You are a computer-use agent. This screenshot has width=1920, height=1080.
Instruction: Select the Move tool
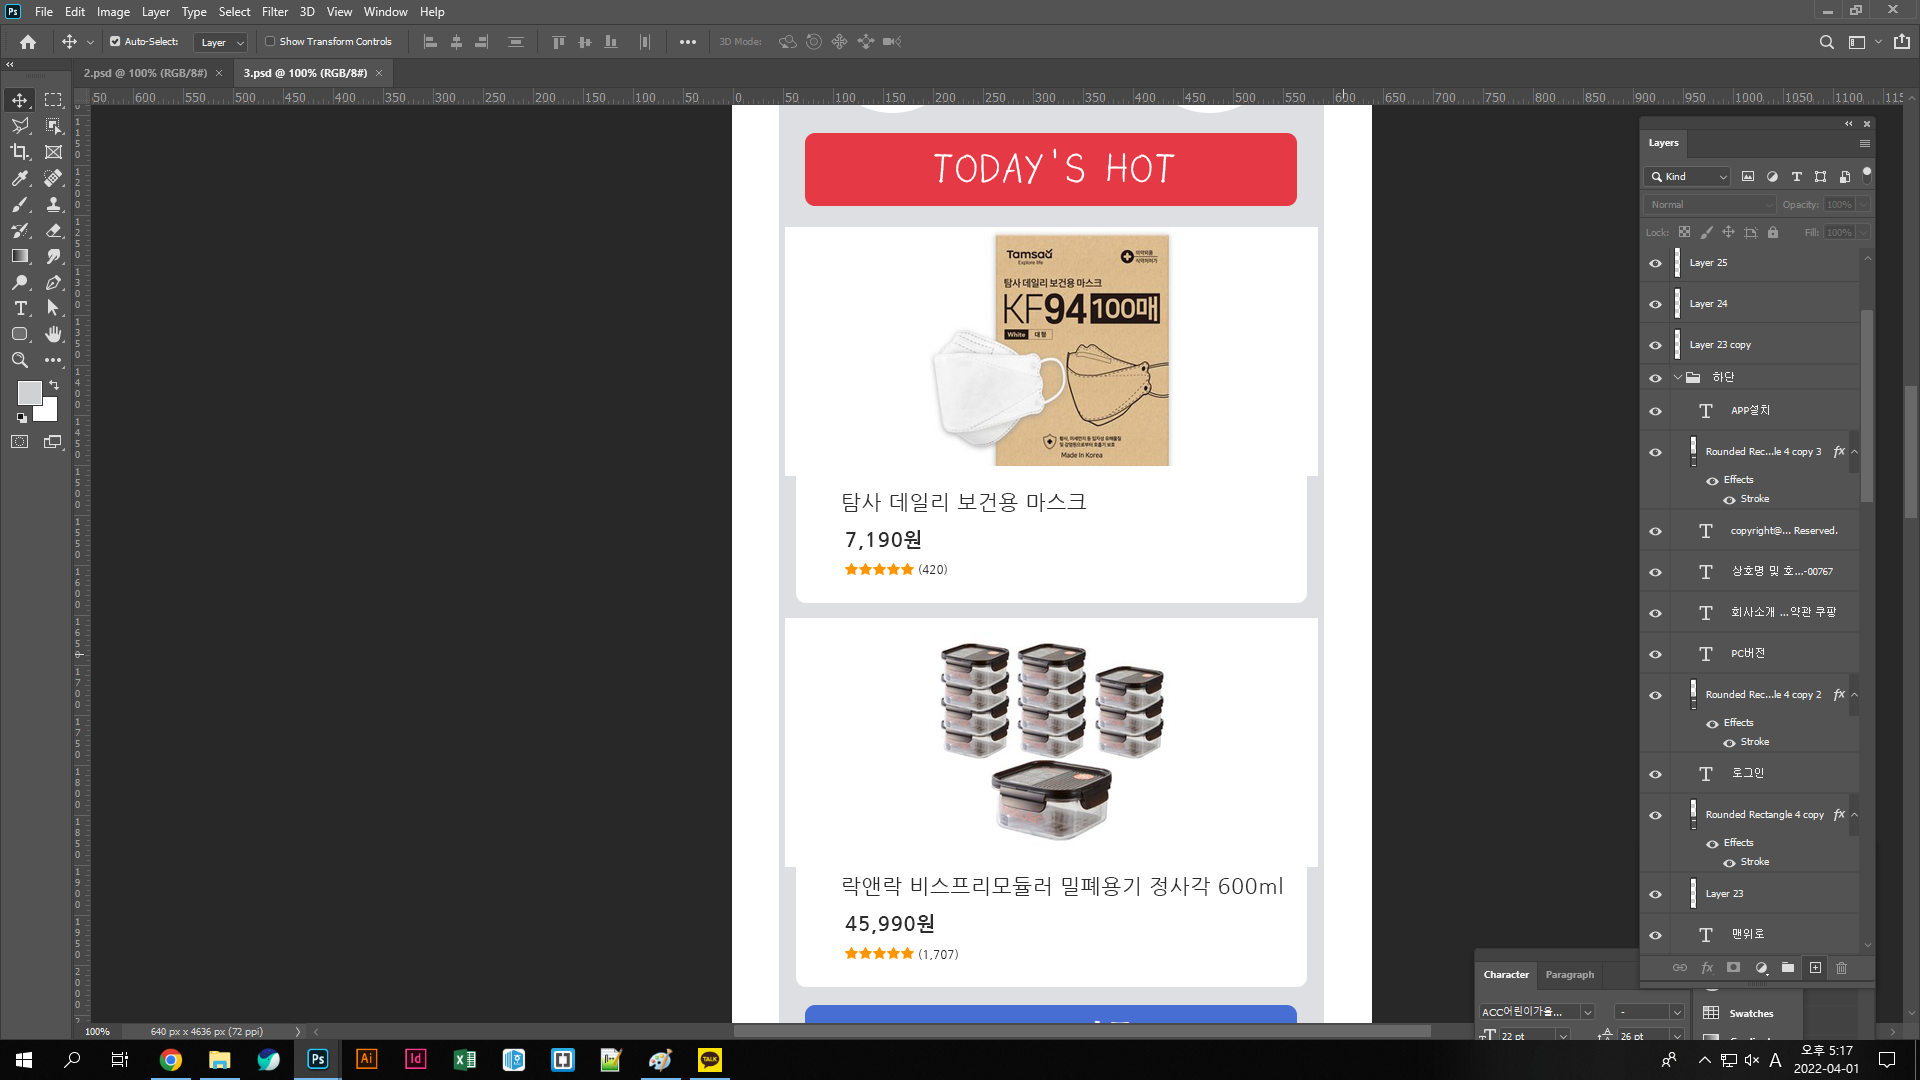coord(20,100)
